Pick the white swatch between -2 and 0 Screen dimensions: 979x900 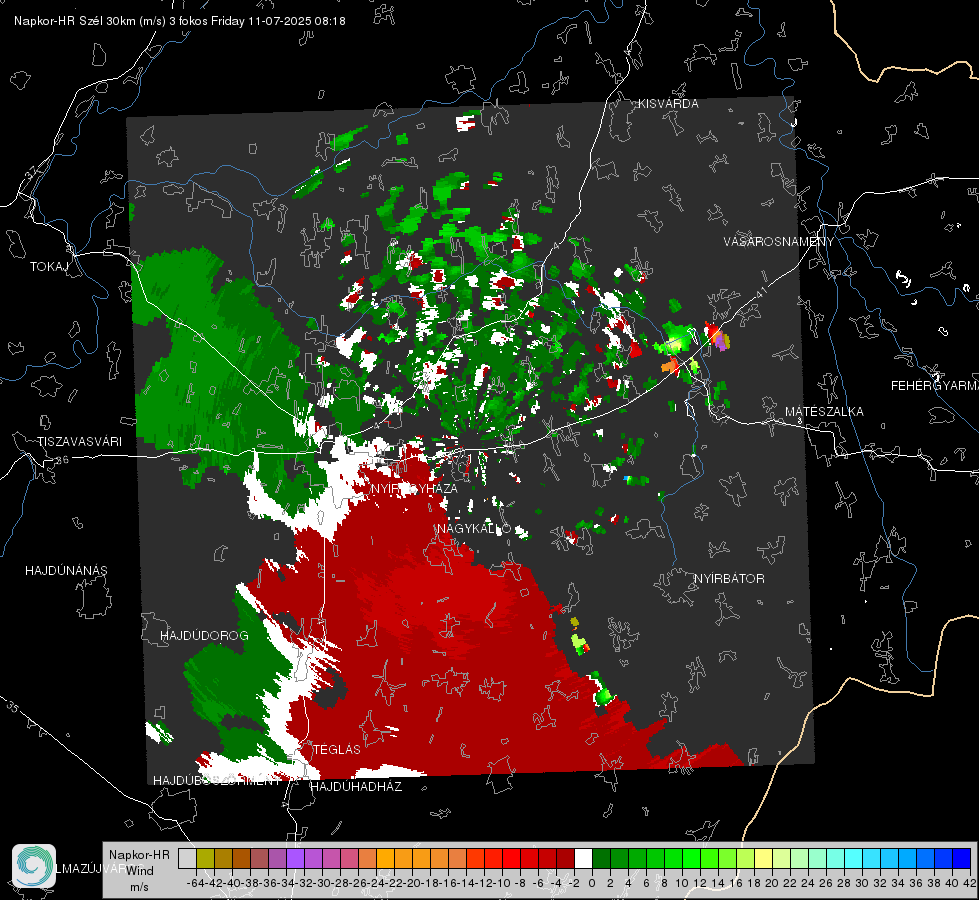pyautogui.click(x=583, y=859)
